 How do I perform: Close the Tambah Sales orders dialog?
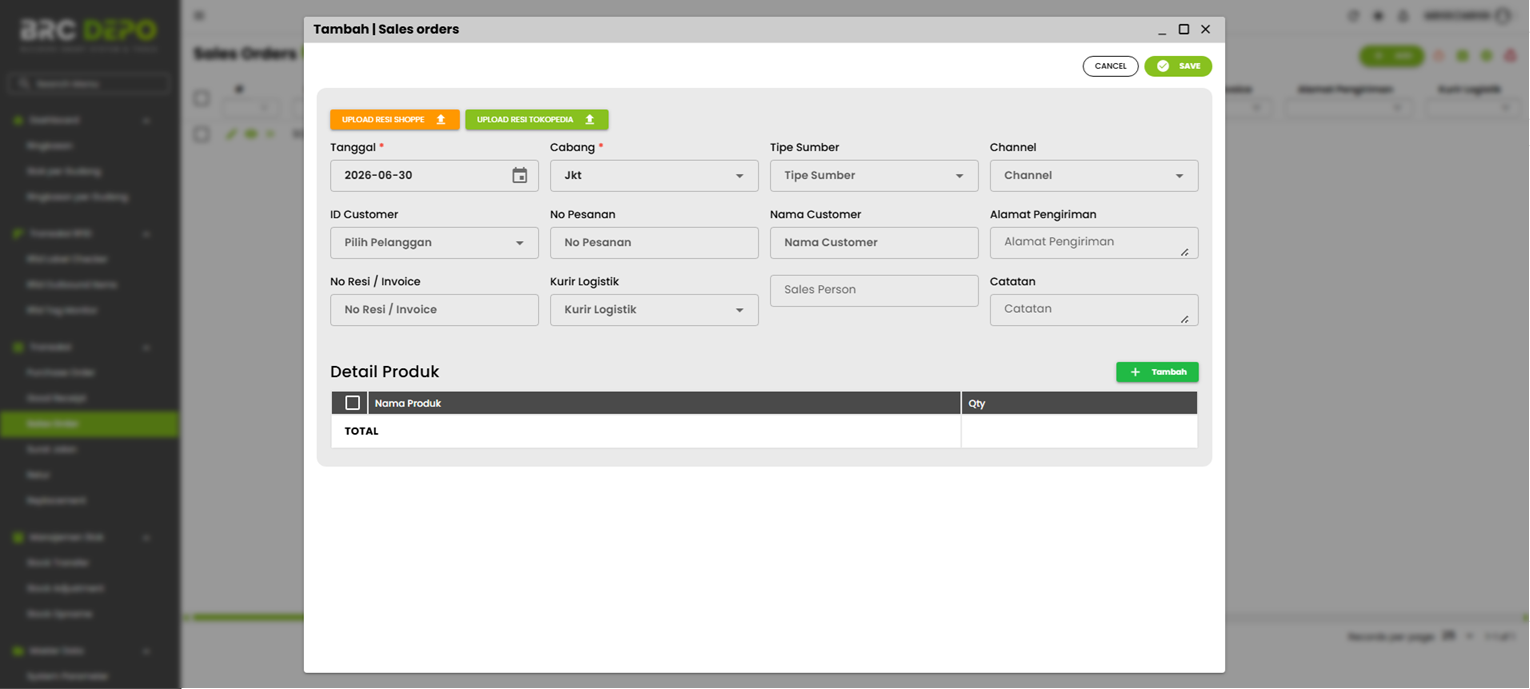1206,29
